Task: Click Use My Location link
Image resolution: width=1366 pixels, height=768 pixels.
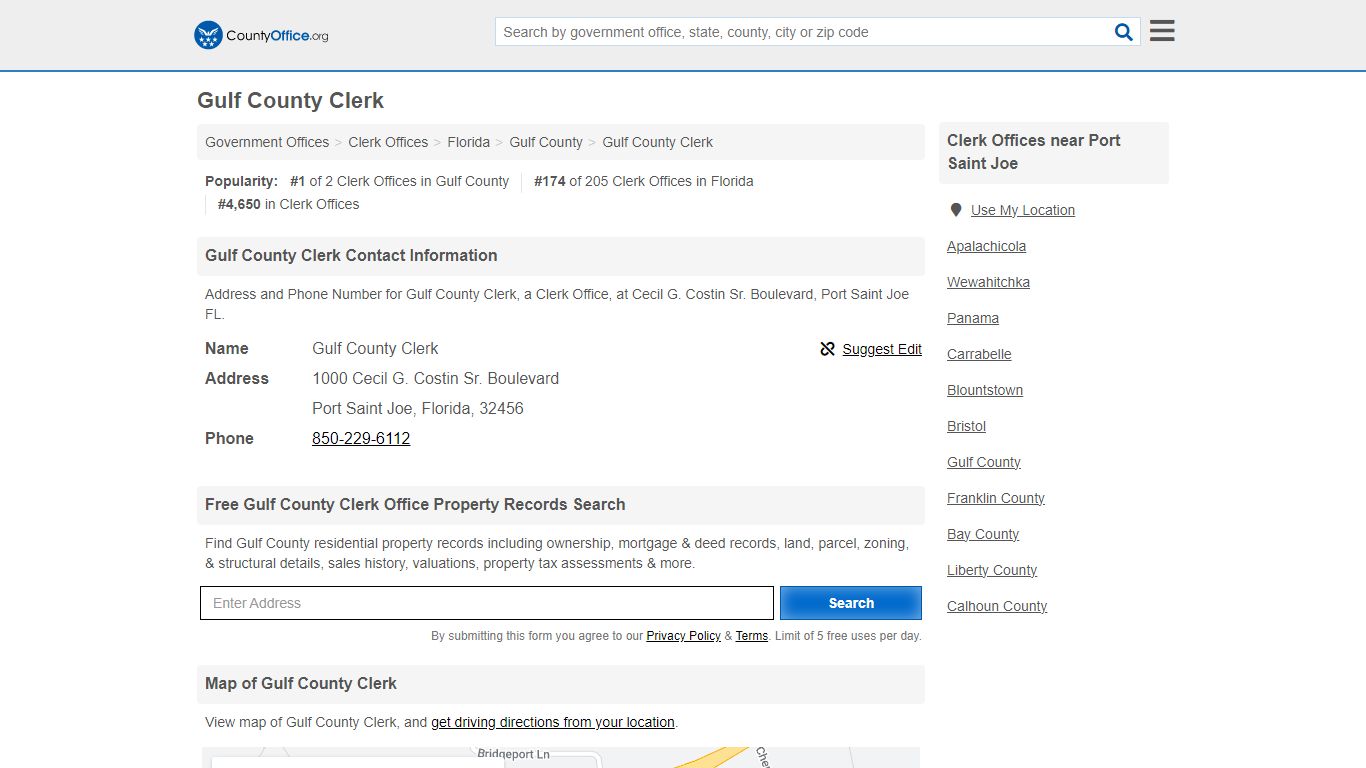Action: pos(1023,210)
